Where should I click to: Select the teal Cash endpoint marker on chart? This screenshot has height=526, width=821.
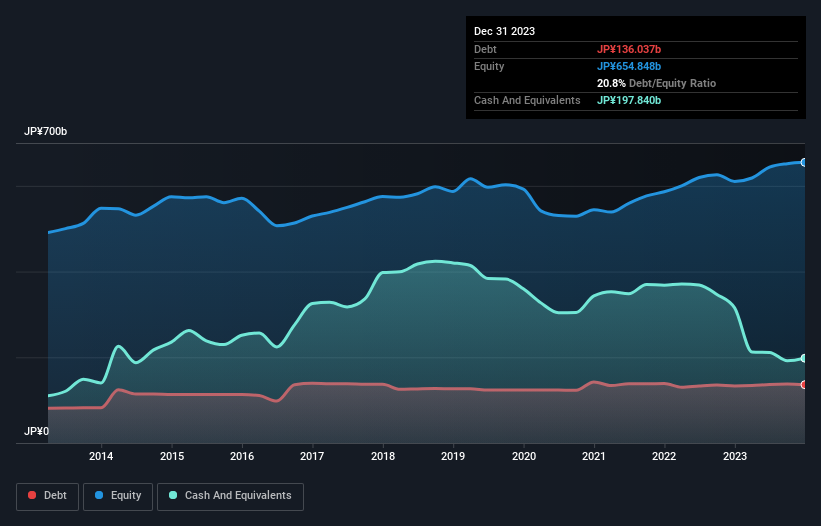[x=803, y=358]
